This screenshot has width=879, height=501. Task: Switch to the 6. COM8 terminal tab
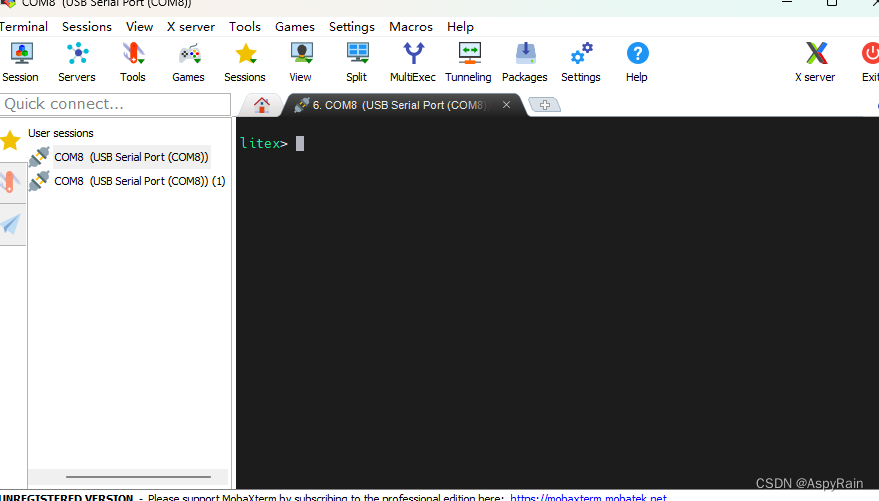(x=401, y=105)
